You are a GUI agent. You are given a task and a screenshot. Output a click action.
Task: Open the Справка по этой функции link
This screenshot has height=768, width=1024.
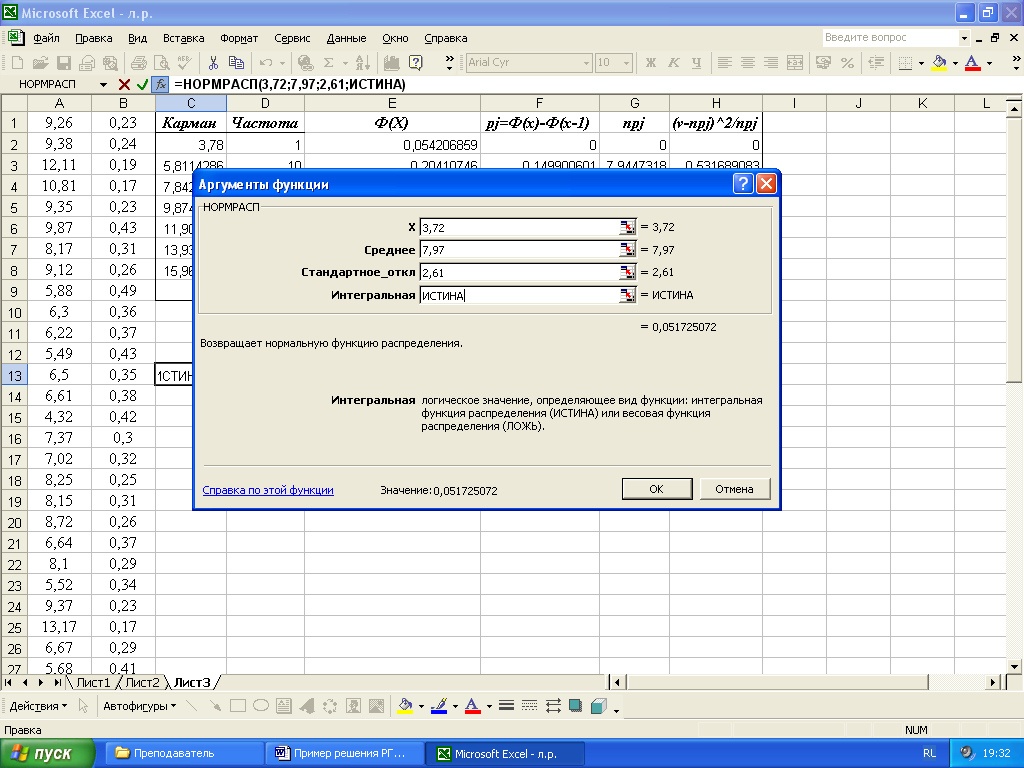tap(268, 490)
